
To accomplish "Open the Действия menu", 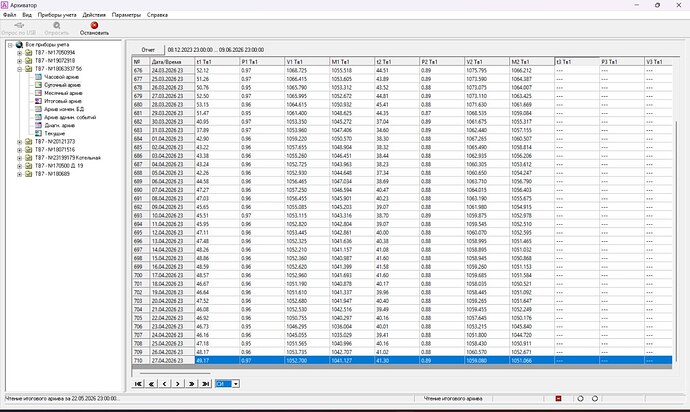I will click(94, 15).
